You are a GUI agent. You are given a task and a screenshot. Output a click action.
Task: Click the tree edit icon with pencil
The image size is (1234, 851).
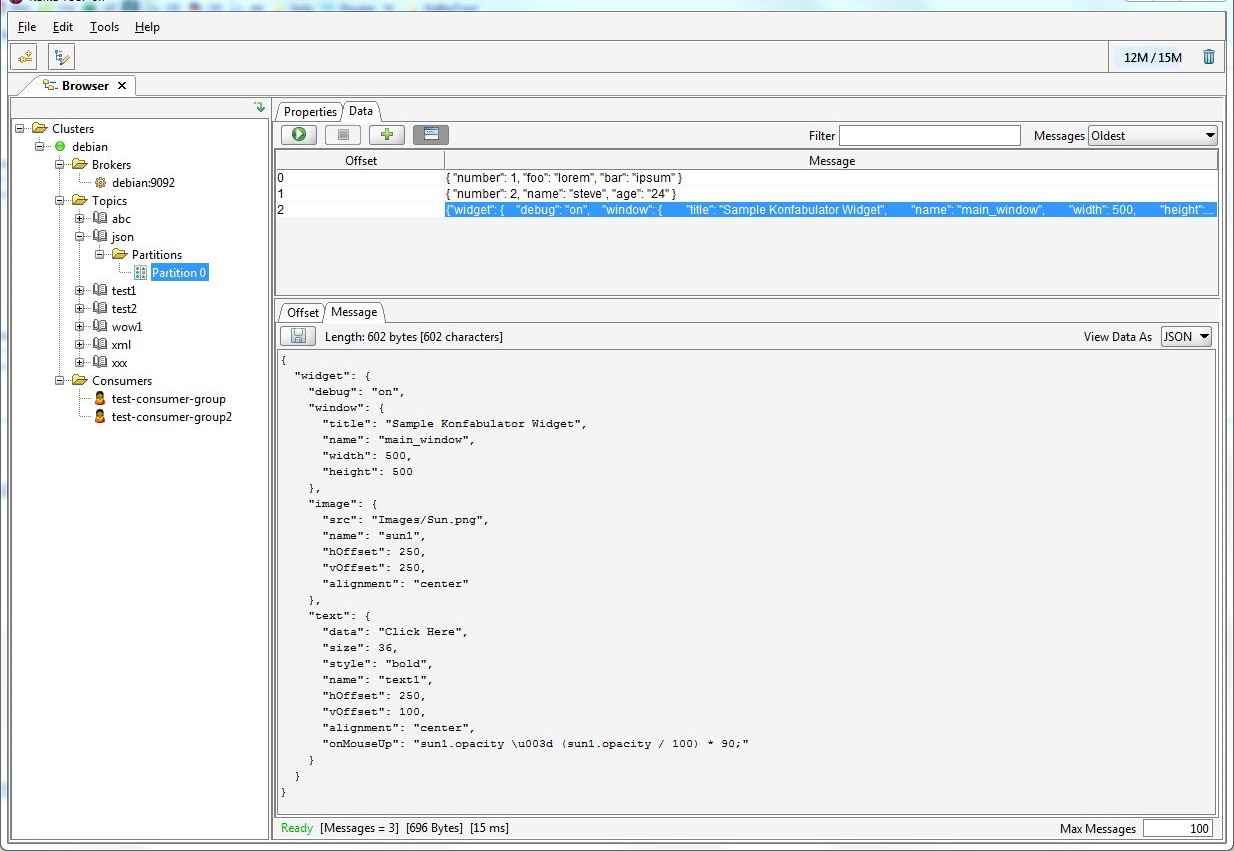[62, 57]
